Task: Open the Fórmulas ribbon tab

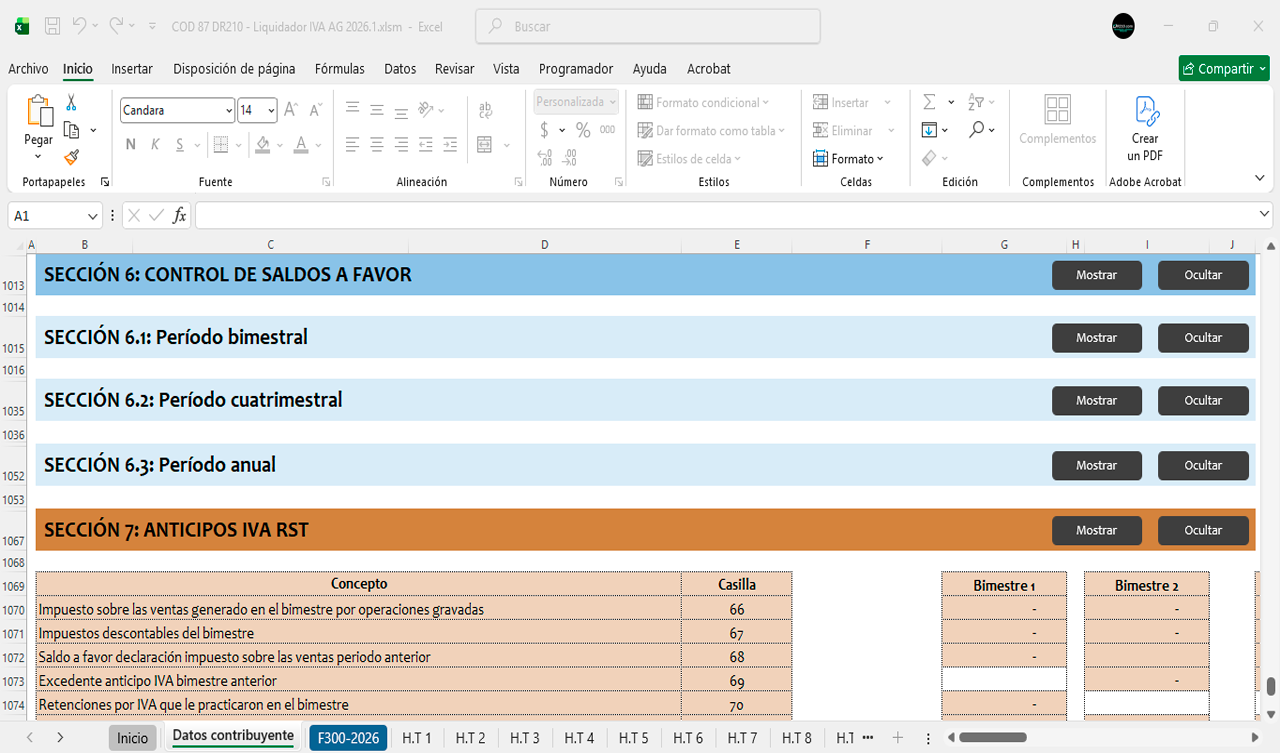Action: [x=339, y=69]
